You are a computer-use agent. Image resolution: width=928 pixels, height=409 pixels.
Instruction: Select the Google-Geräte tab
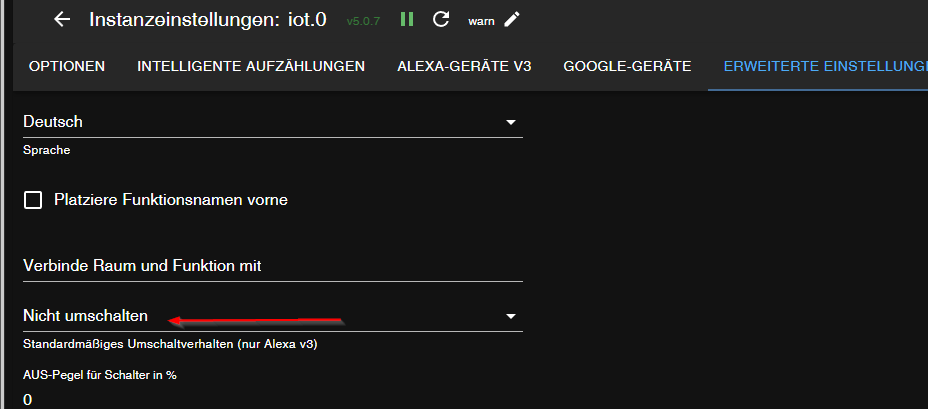tap(627, 66)
